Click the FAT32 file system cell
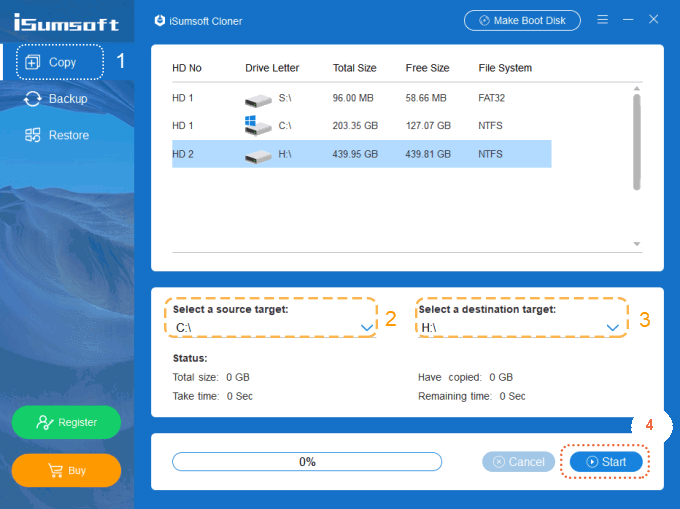Screen dimensions: 680x509 point(491,98)
